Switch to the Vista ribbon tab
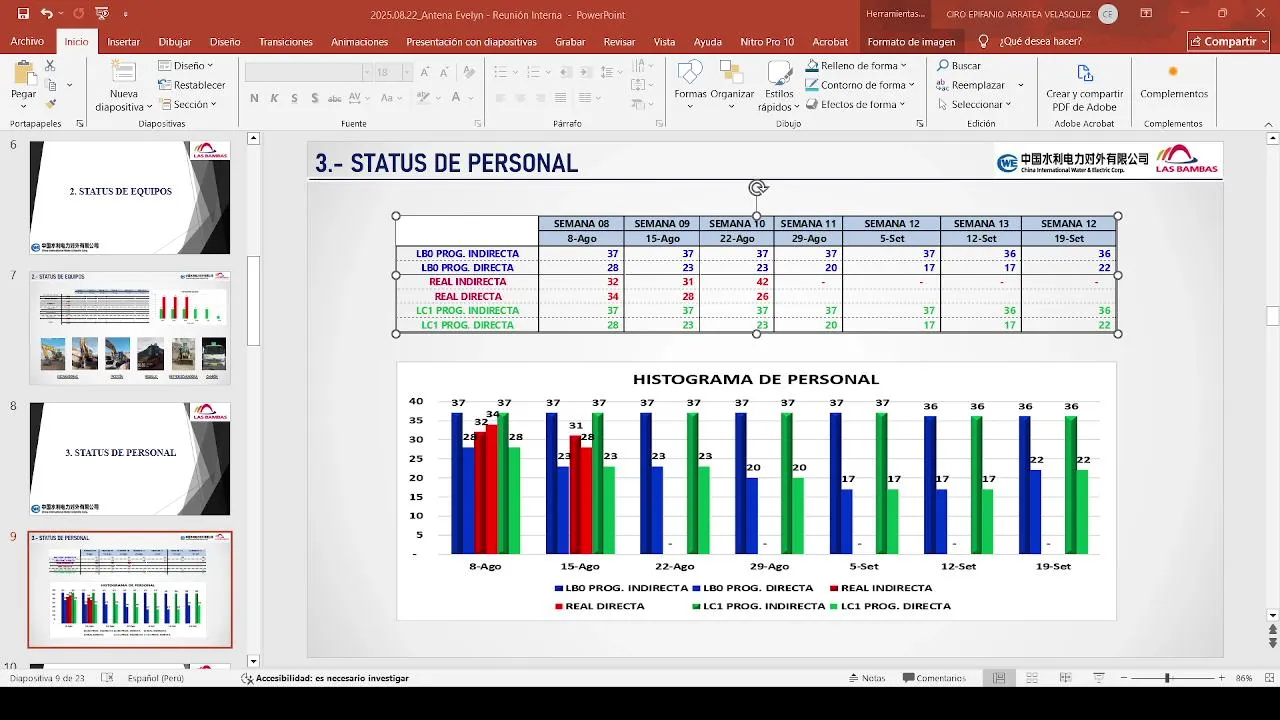1280x720 pixels. coord(664,42)
